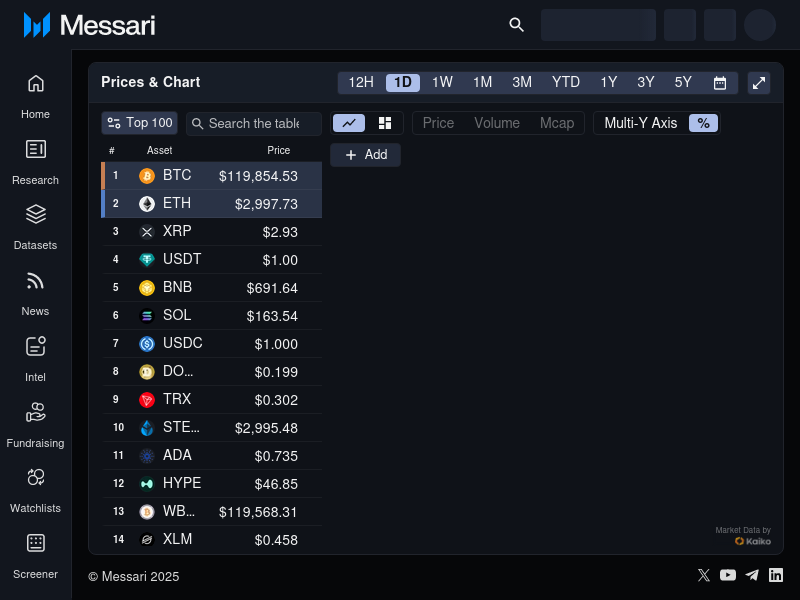Select the 5Y time range
The width and height of the screenshot is (800, 600).
(683, 83)
